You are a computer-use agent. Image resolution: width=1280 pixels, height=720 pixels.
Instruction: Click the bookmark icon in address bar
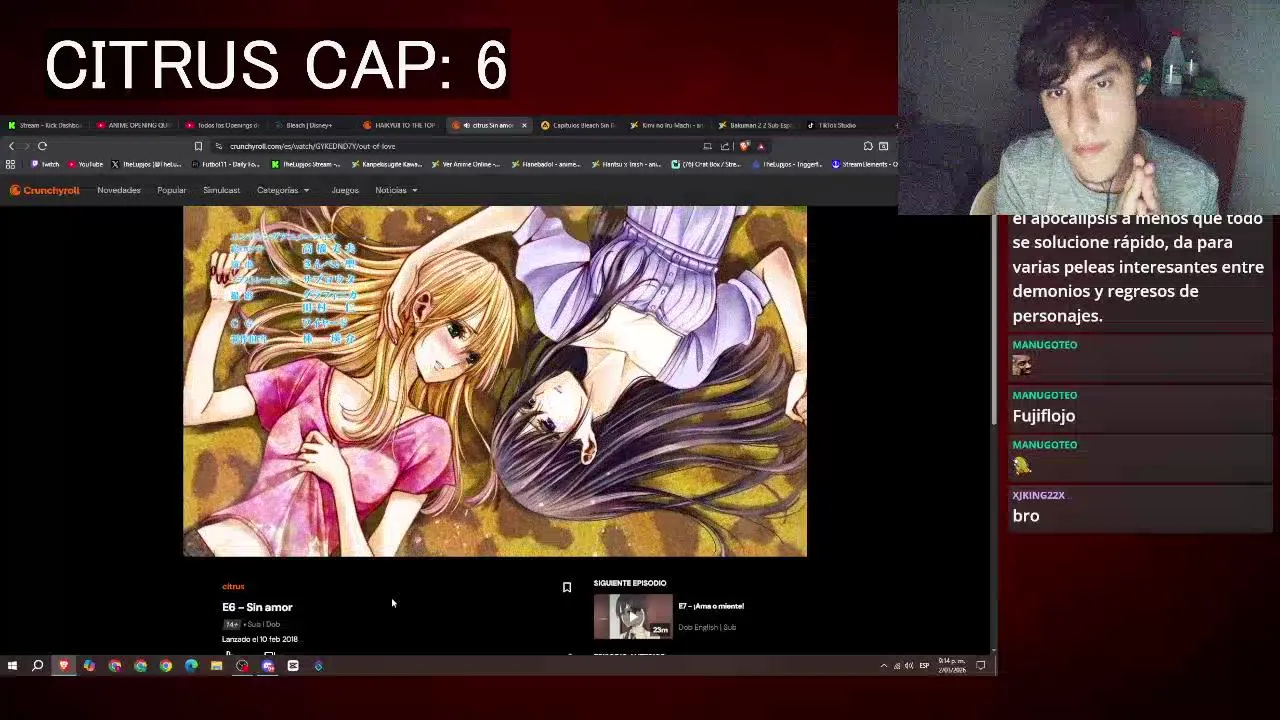tap(198, 146)
